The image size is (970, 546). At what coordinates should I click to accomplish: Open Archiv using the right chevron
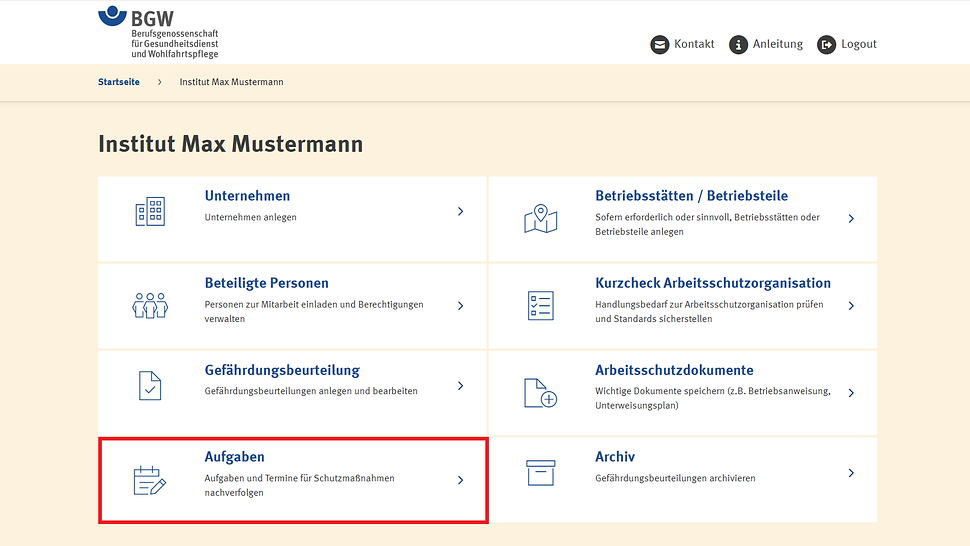tap(851, 473)
